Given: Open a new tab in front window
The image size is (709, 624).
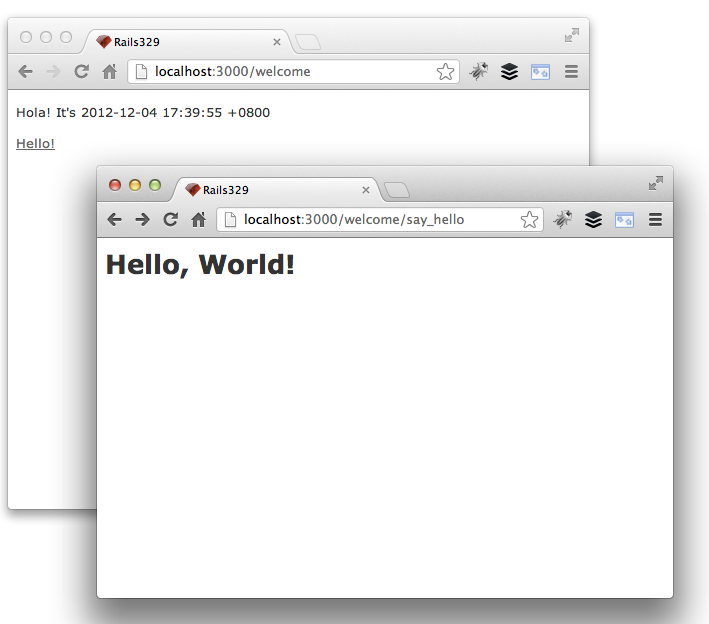Looking at the screenshot, I should pyautogui.click(x=396, y=190).
